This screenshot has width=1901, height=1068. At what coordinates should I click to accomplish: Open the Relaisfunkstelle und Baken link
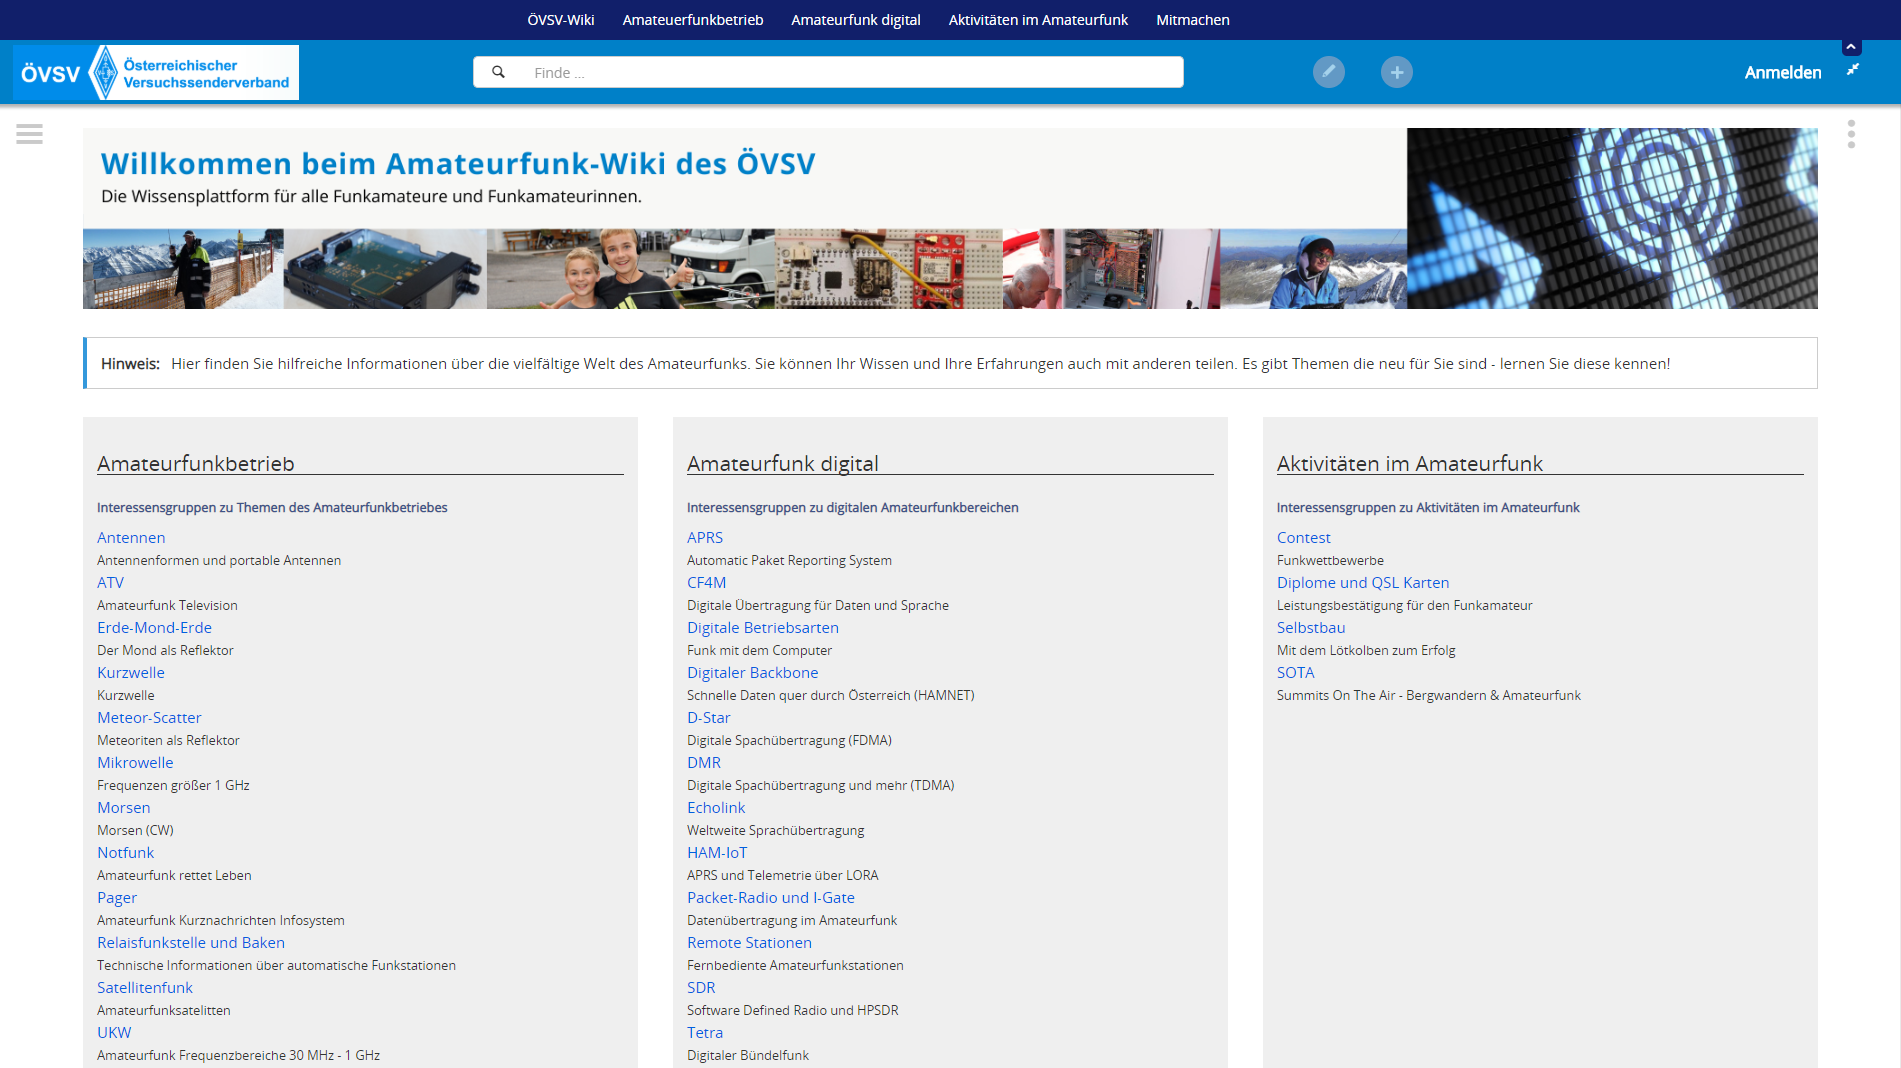click(191, 943)
